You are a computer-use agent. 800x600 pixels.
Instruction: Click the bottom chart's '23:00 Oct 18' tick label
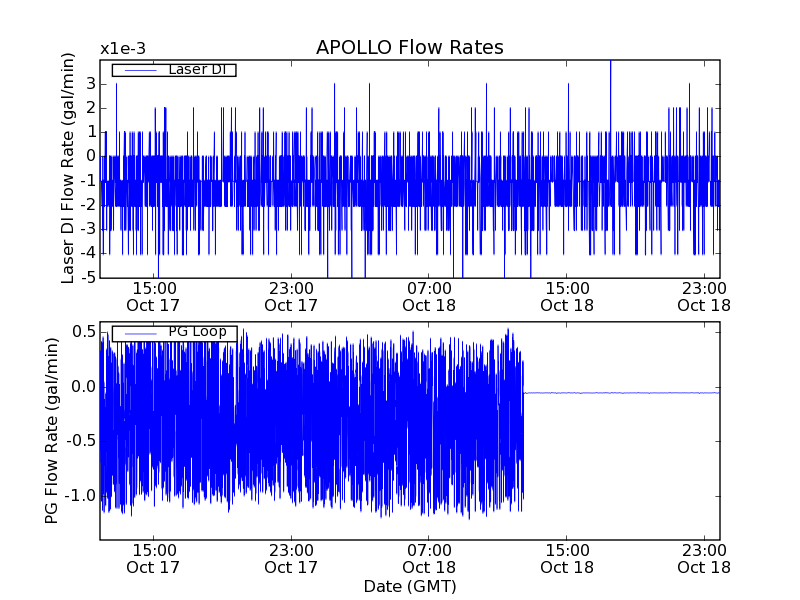(704, 559)
